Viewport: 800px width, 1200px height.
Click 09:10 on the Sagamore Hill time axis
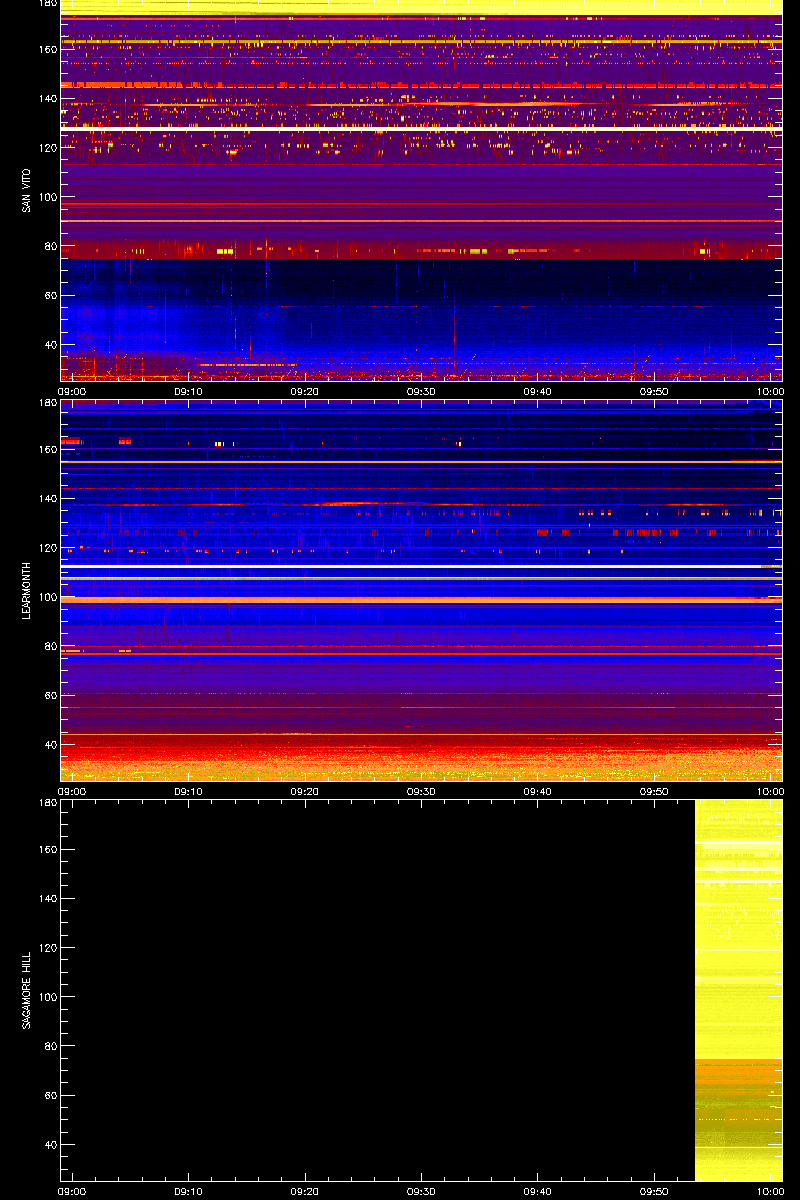(x=188, y=1192)
